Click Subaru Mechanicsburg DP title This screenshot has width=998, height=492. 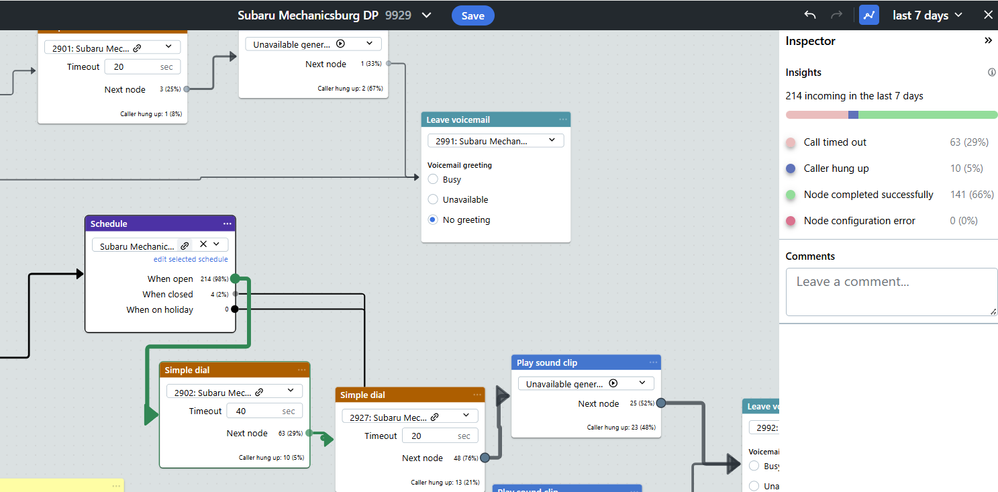[x=308, y=15]
